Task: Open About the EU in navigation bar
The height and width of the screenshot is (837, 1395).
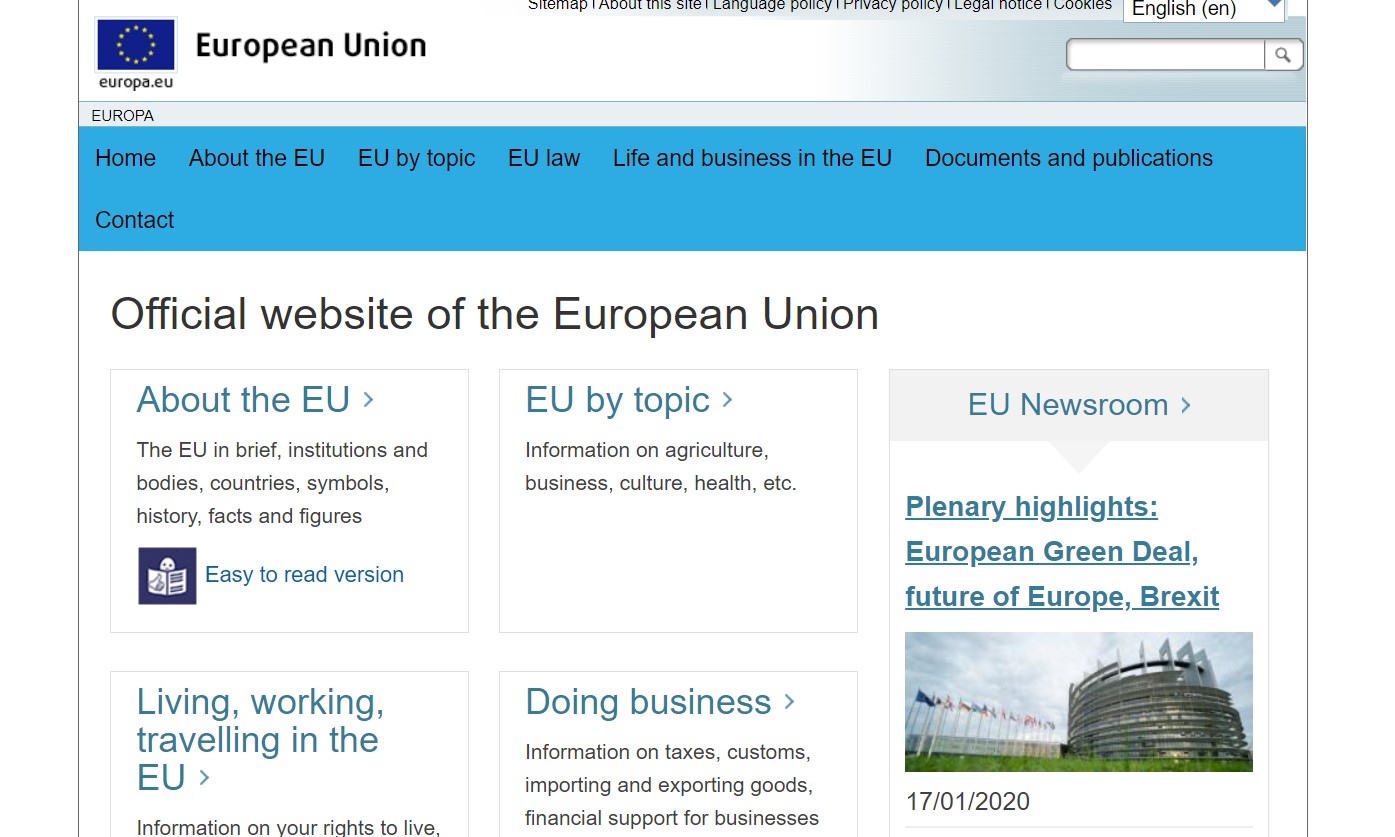Action: coord(257,158)
